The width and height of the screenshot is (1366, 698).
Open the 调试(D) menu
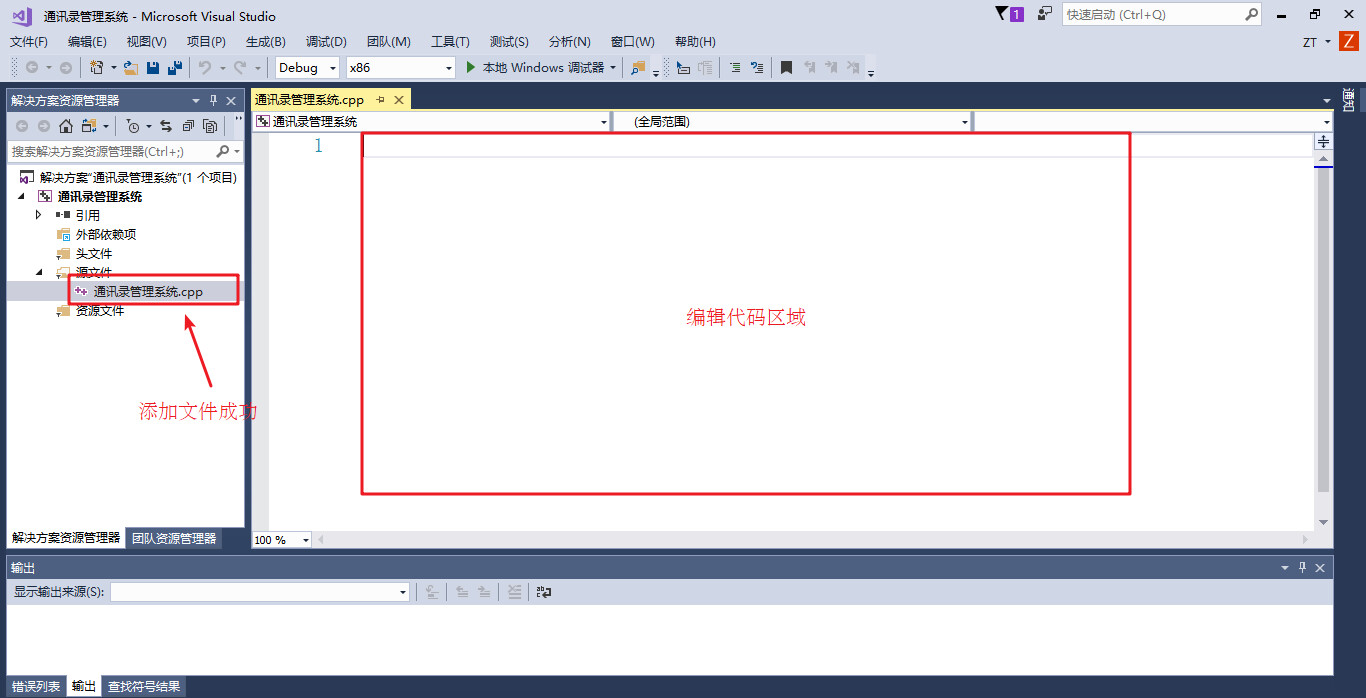(x=326, y=42)
